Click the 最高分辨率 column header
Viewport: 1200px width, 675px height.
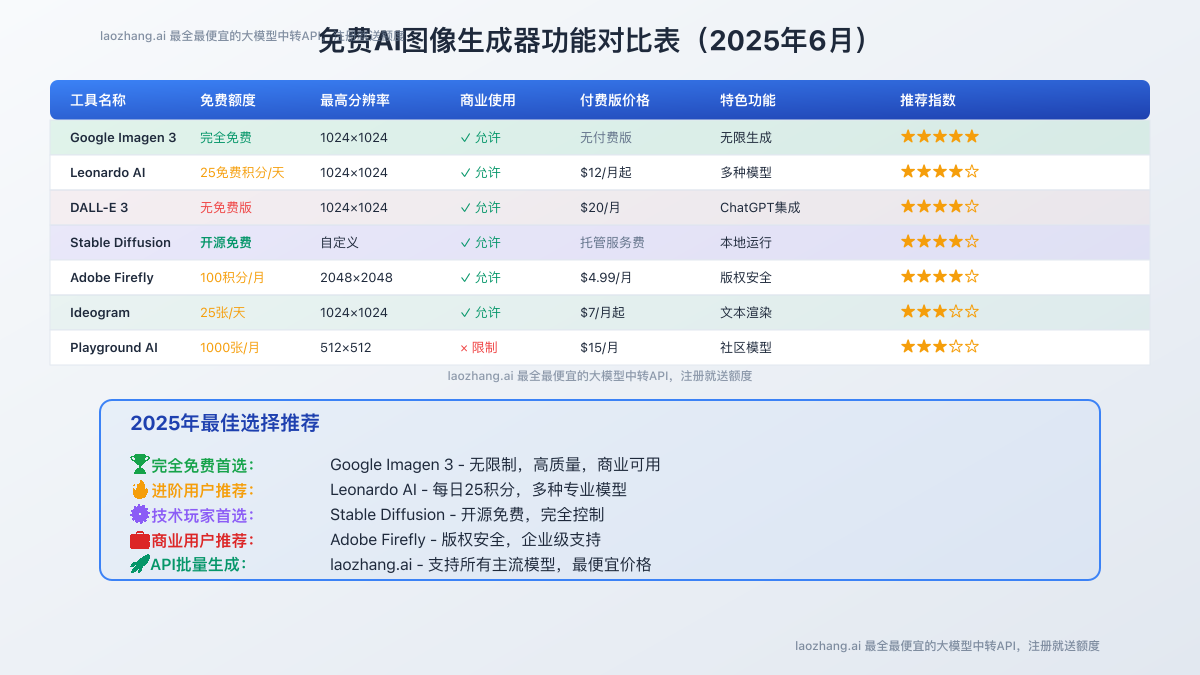[x=355, y=100]
